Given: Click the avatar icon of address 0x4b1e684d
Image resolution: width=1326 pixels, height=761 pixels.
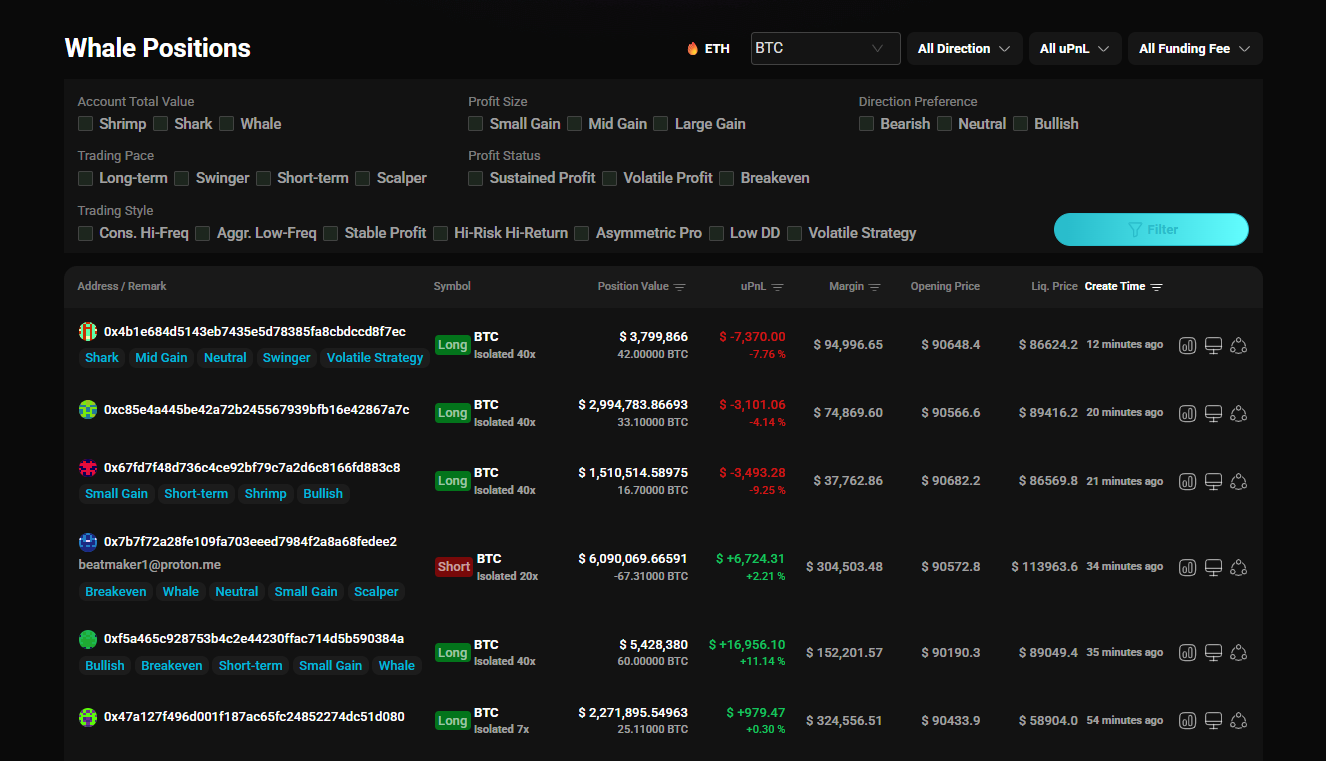Looking at the screenshot, I should coord(88,331).
